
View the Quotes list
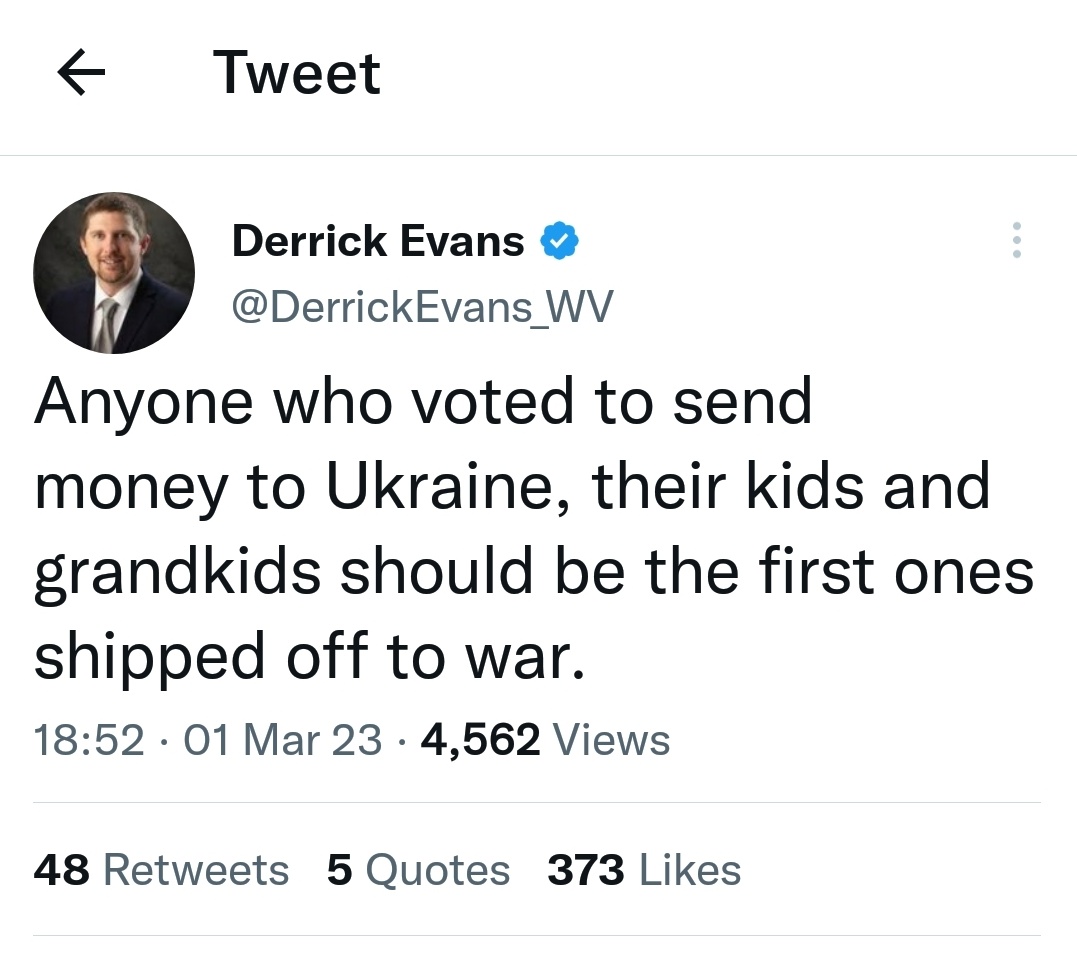418,870
